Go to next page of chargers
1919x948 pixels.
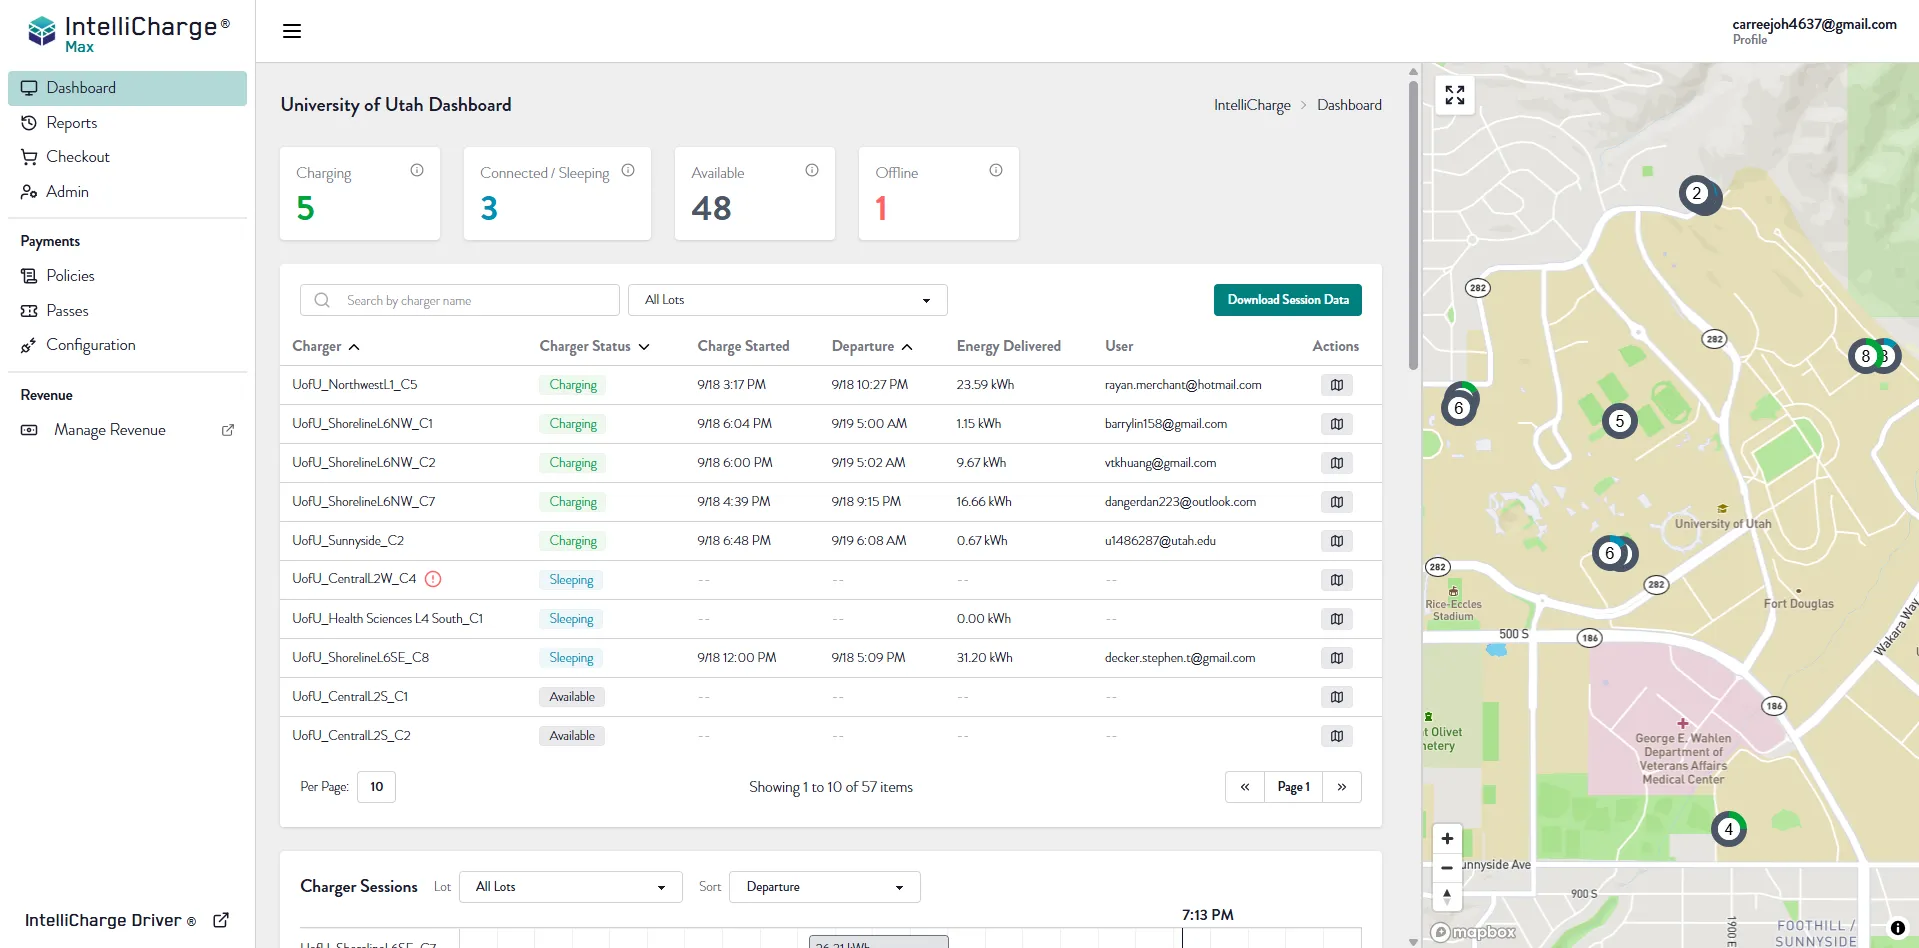click(x=1342, y=787)
